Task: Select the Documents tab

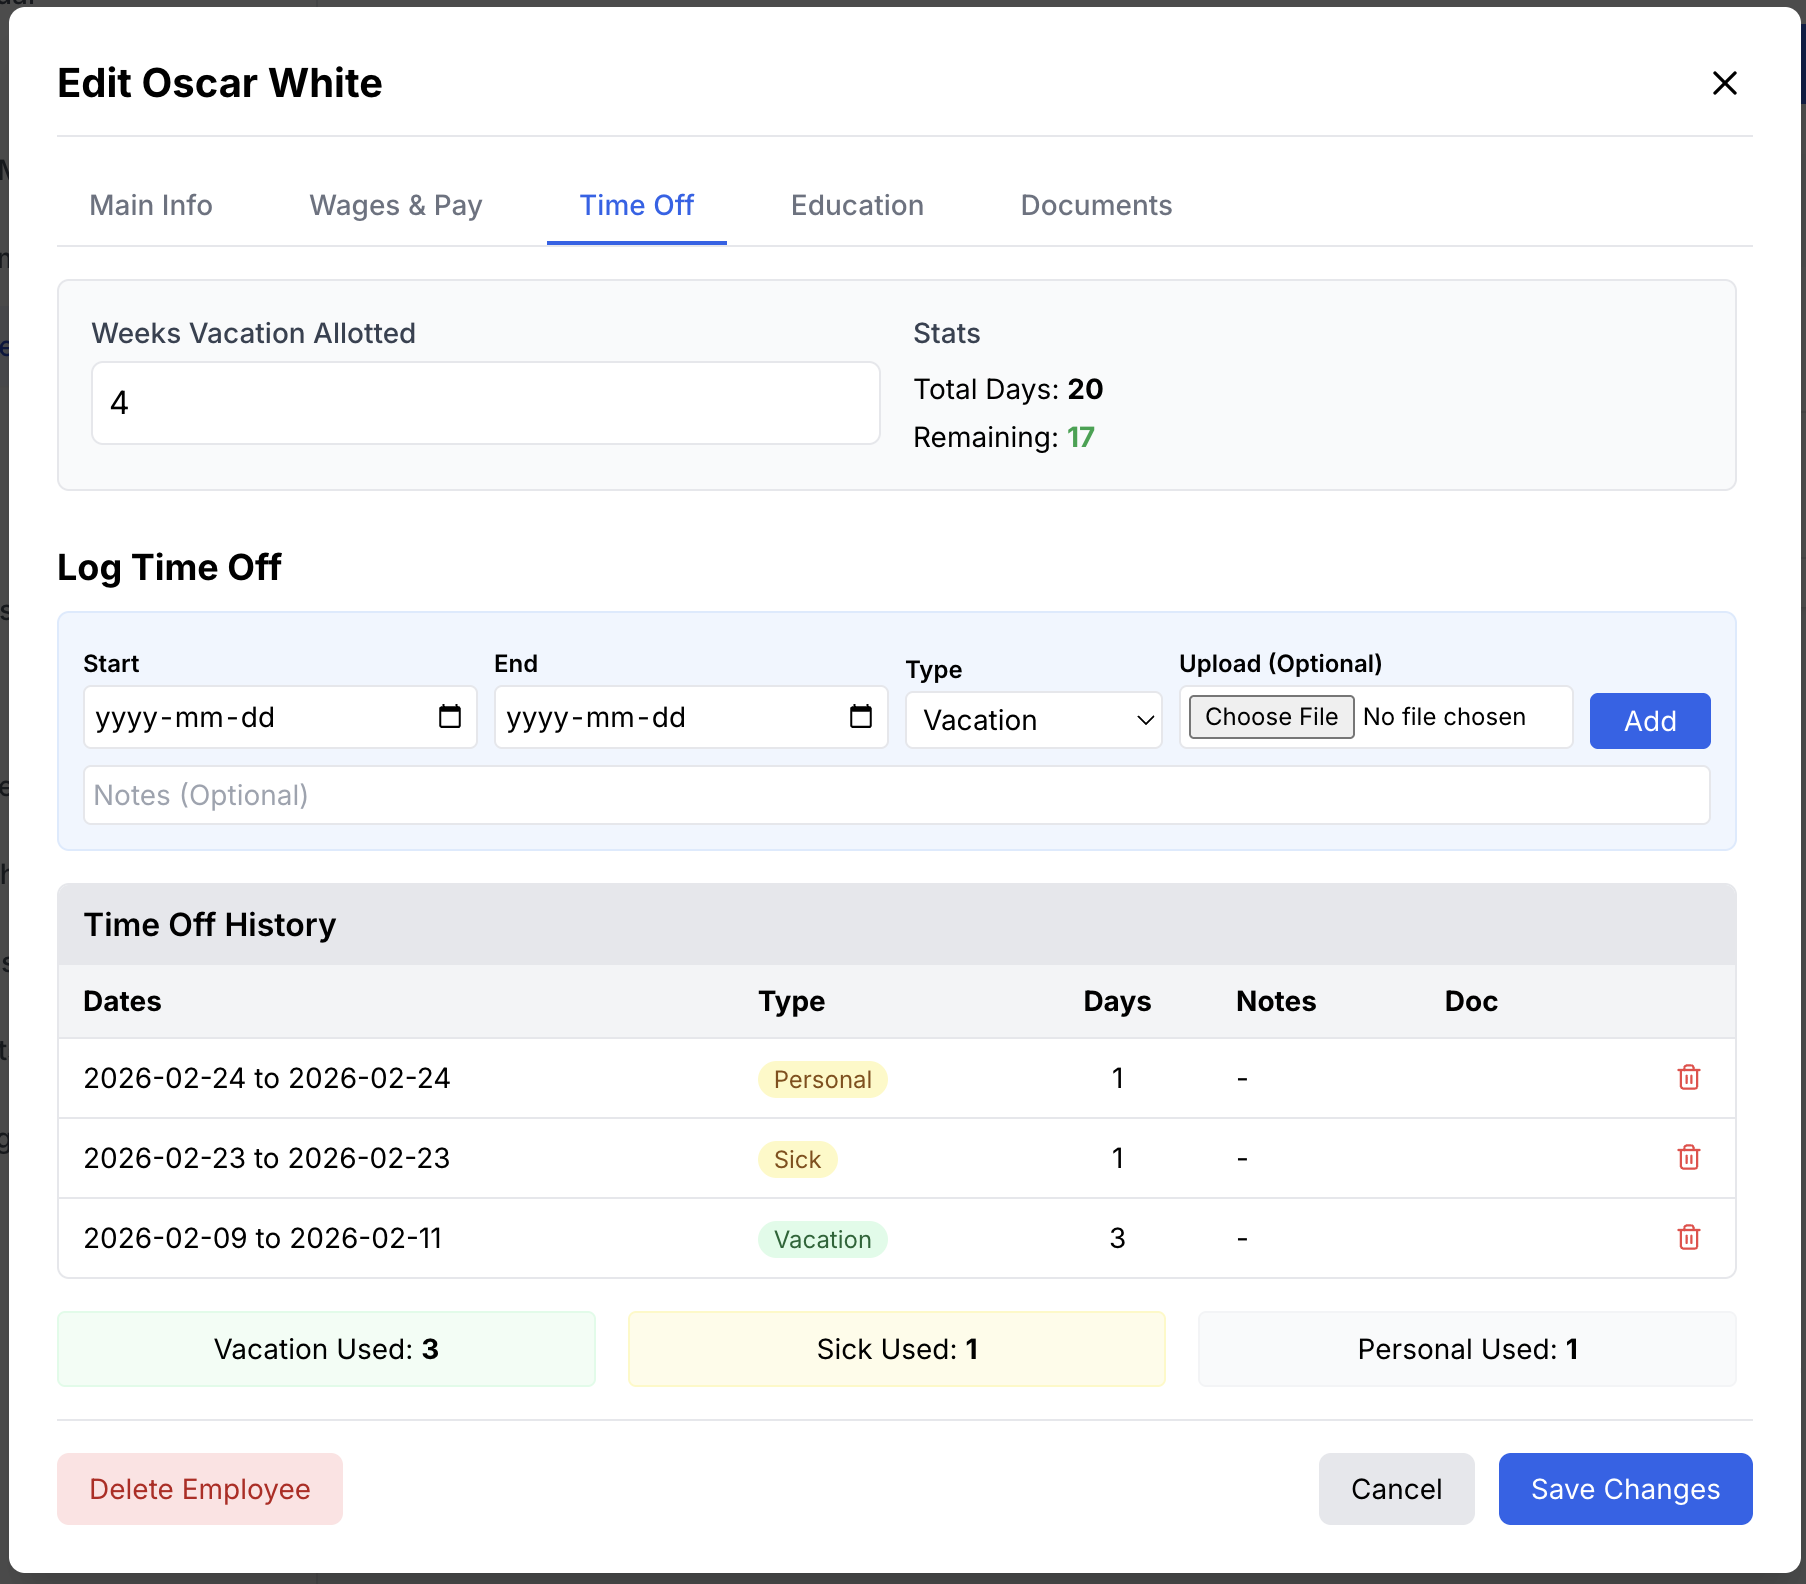Action: click(1096, 205)
